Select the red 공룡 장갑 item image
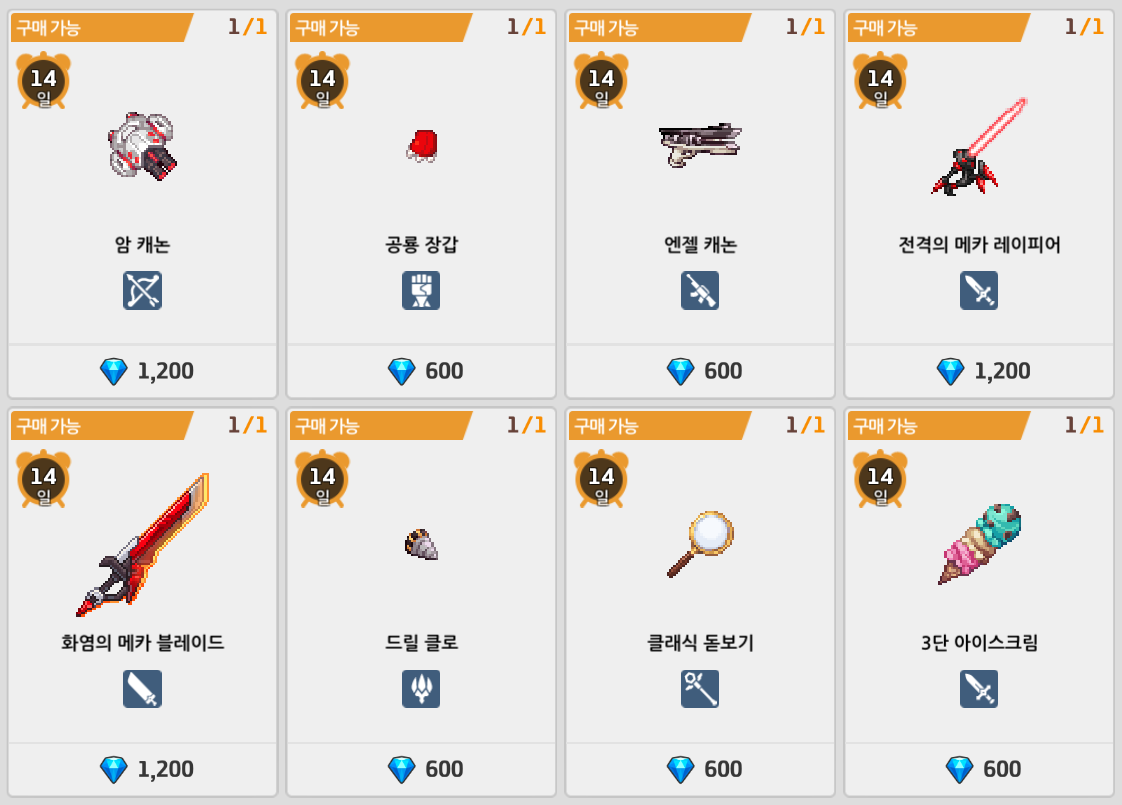 coord(422,145)
